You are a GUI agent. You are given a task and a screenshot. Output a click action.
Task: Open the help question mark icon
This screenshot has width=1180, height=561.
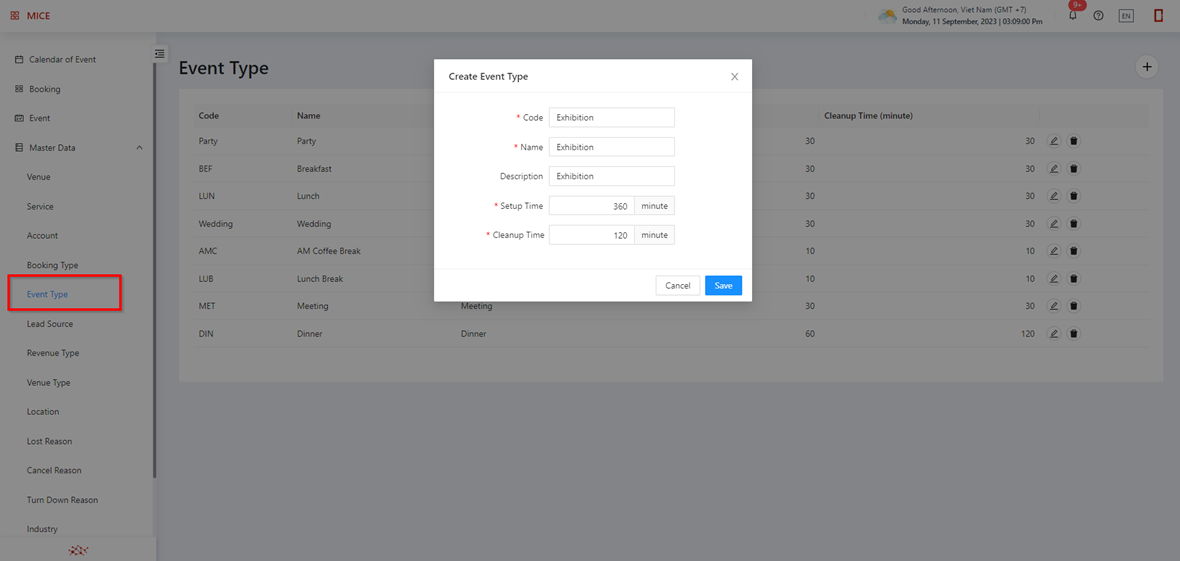1098,16
